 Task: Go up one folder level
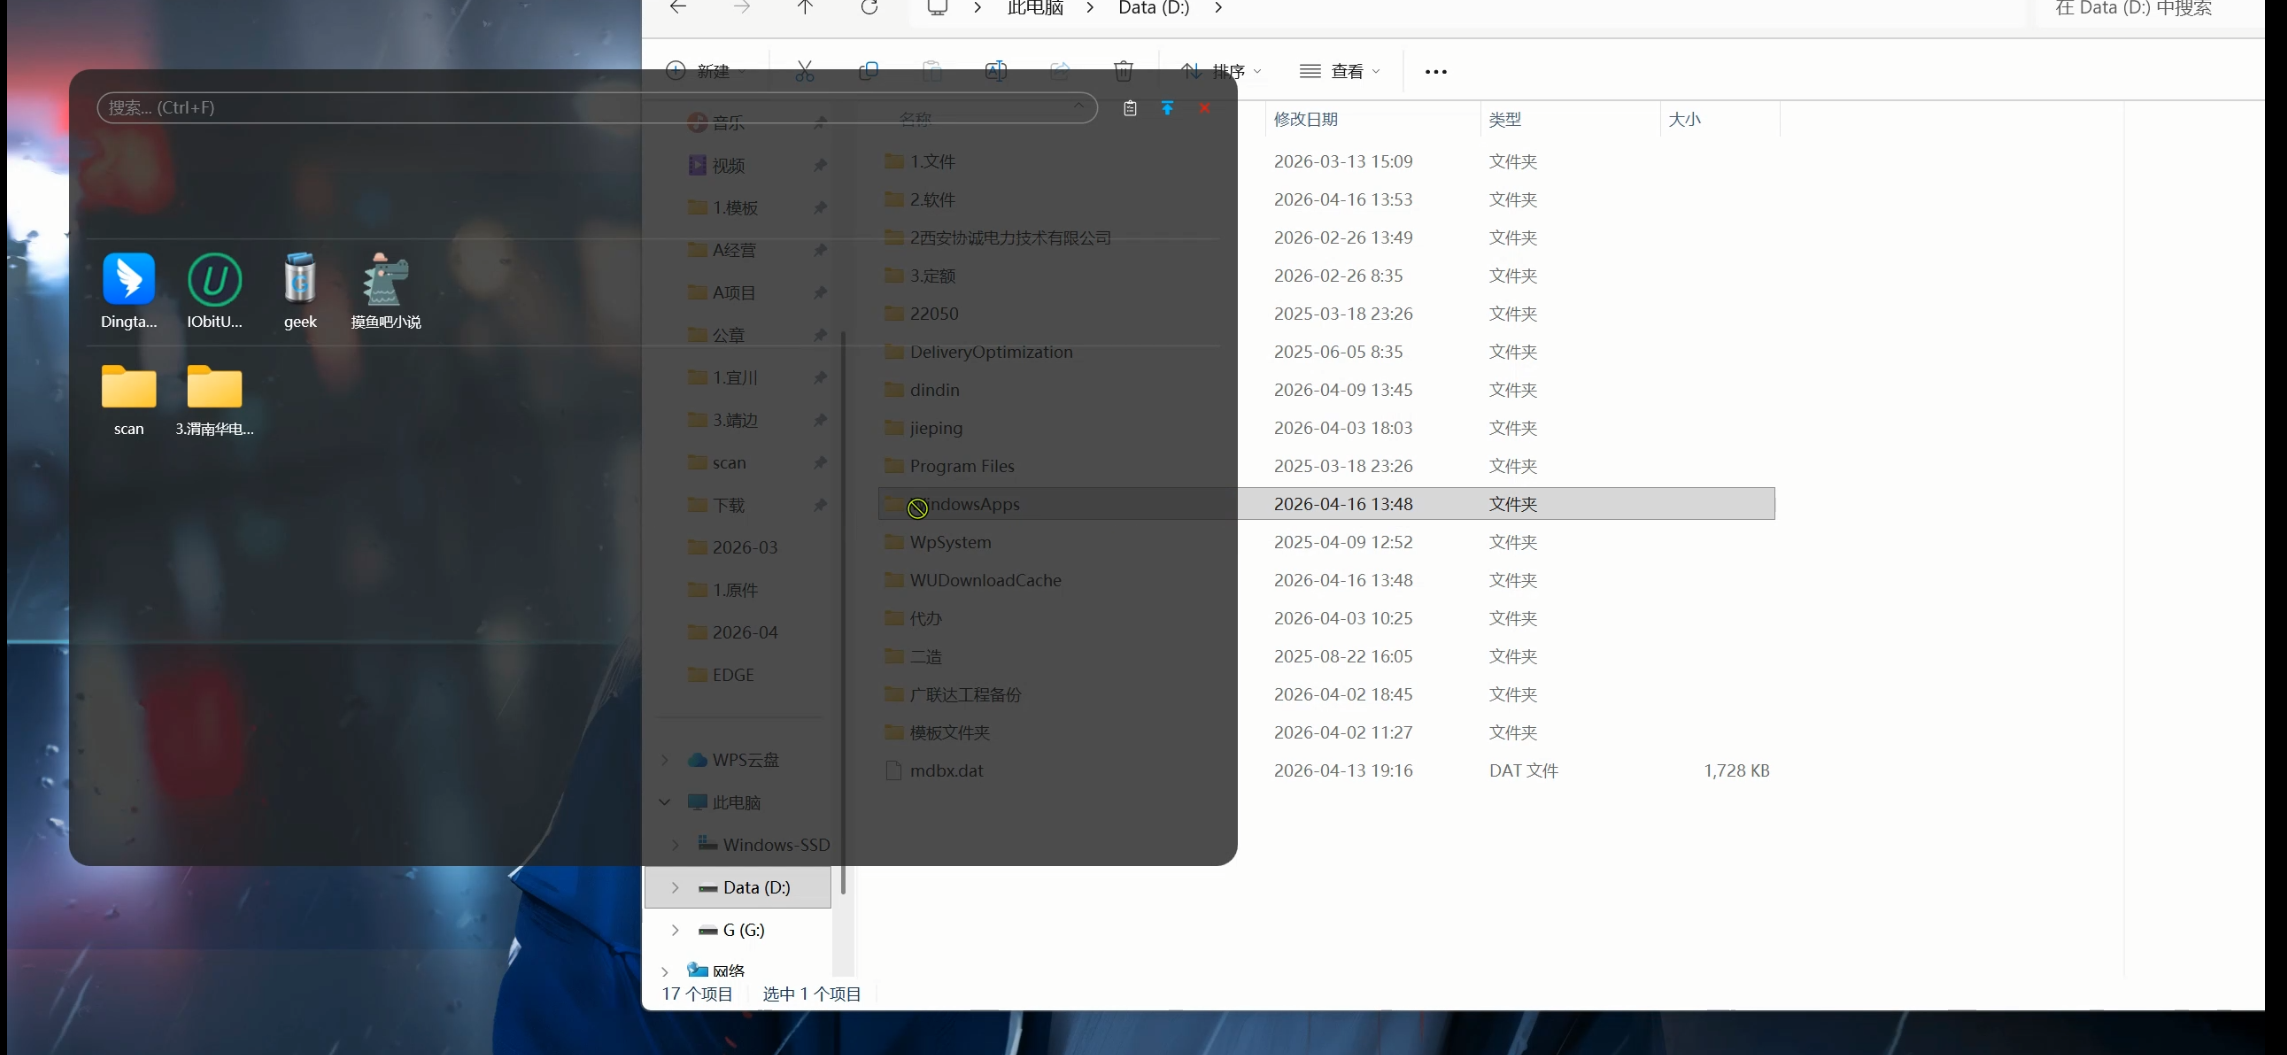click(x=805, y=8)
